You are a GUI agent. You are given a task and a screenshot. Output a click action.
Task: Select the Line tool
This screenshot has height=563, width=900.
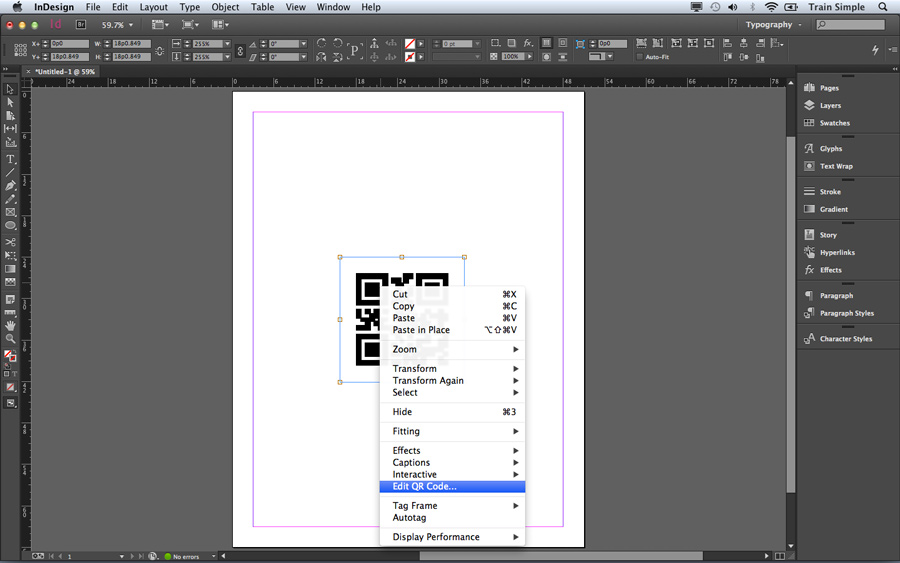pos(10,172)
